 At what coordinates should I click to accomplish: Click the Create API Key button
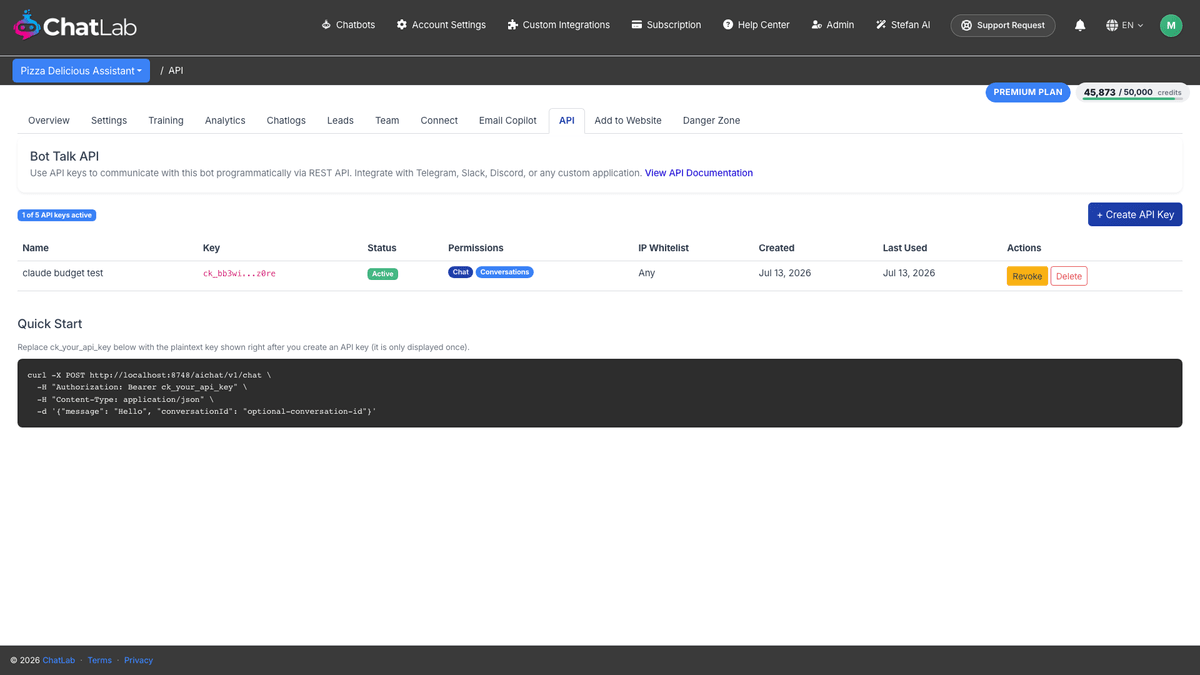pos(1135,214)
